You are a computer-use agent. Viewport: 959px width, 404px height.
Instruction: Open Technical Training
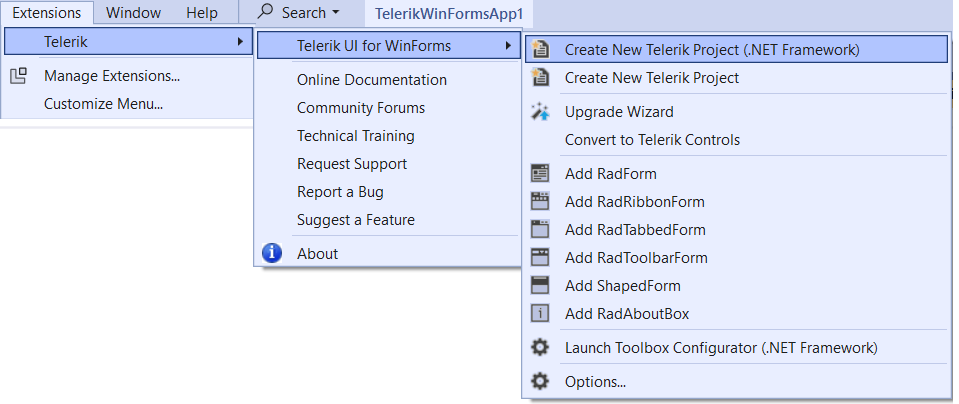388,136
